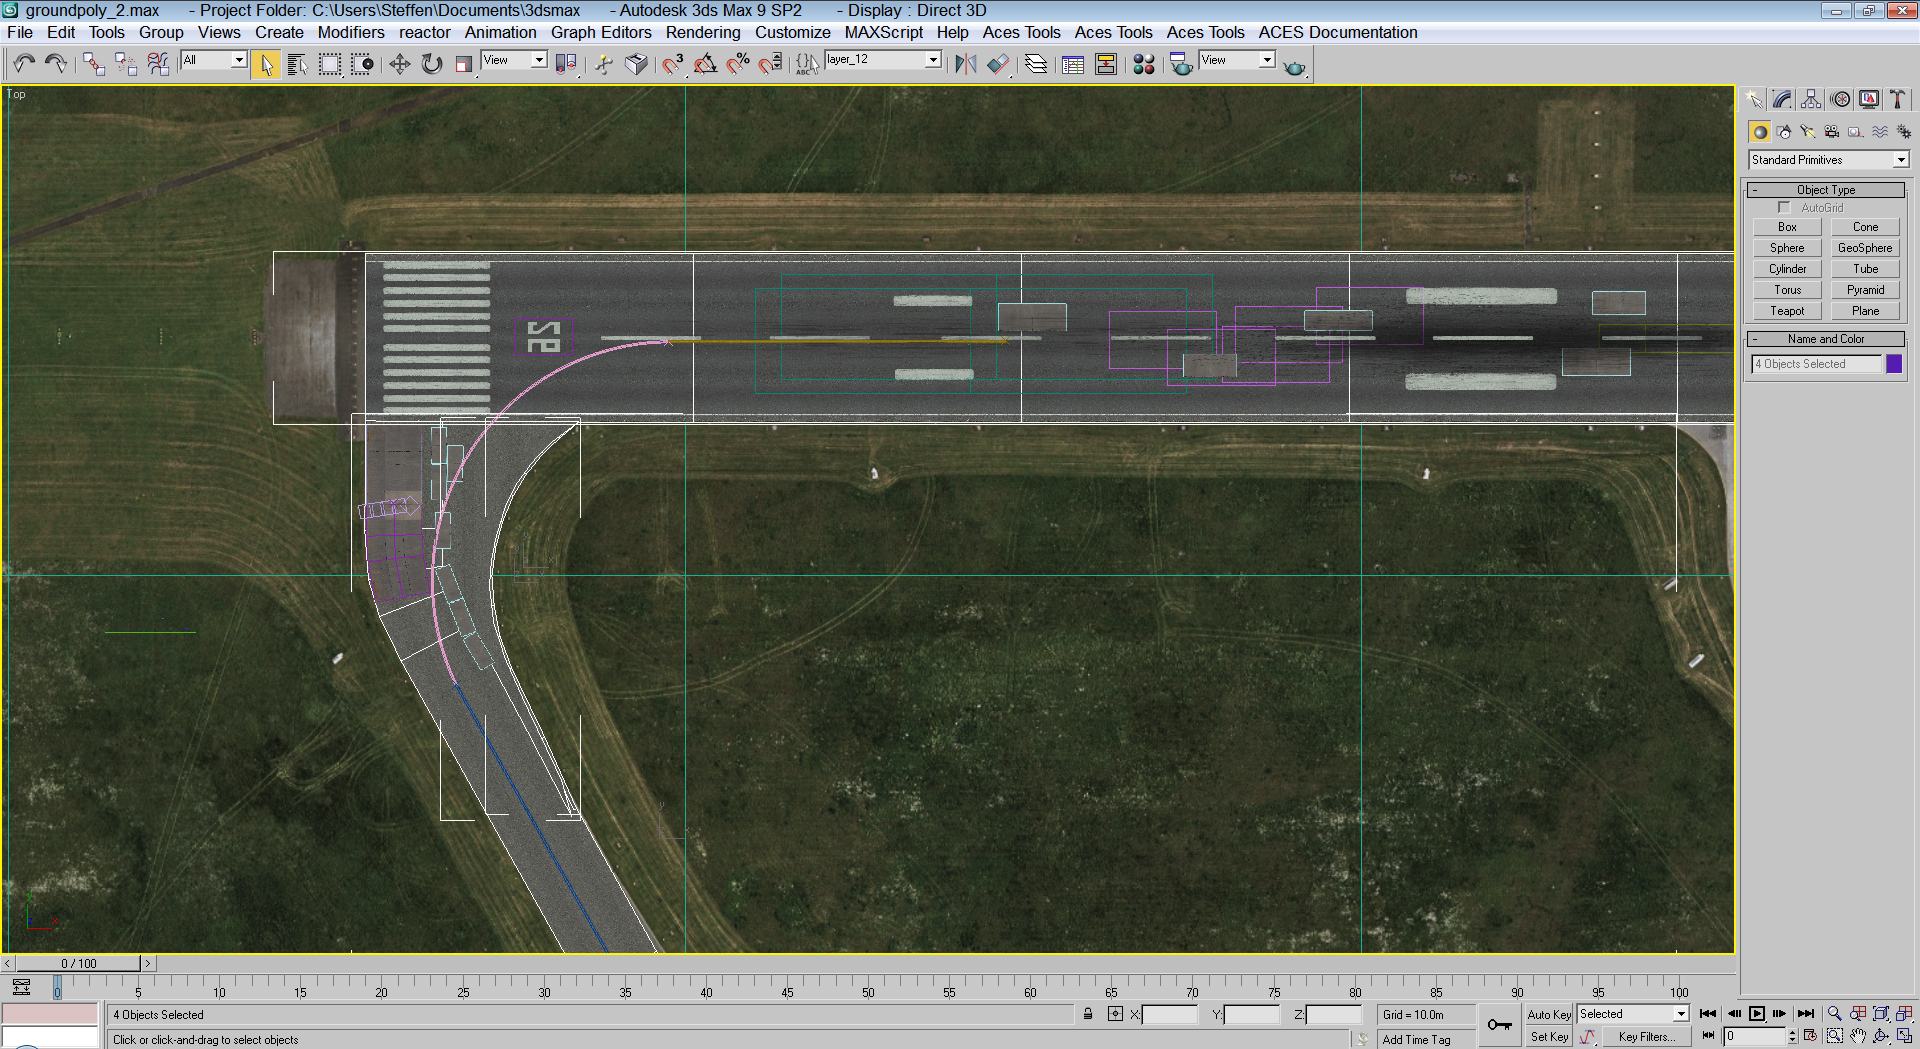The width and height of the screenshot is (1920, 1049).
Task: Activate the Select and Rotate tool
Action: pyautogui.click(x=431, y=63)
